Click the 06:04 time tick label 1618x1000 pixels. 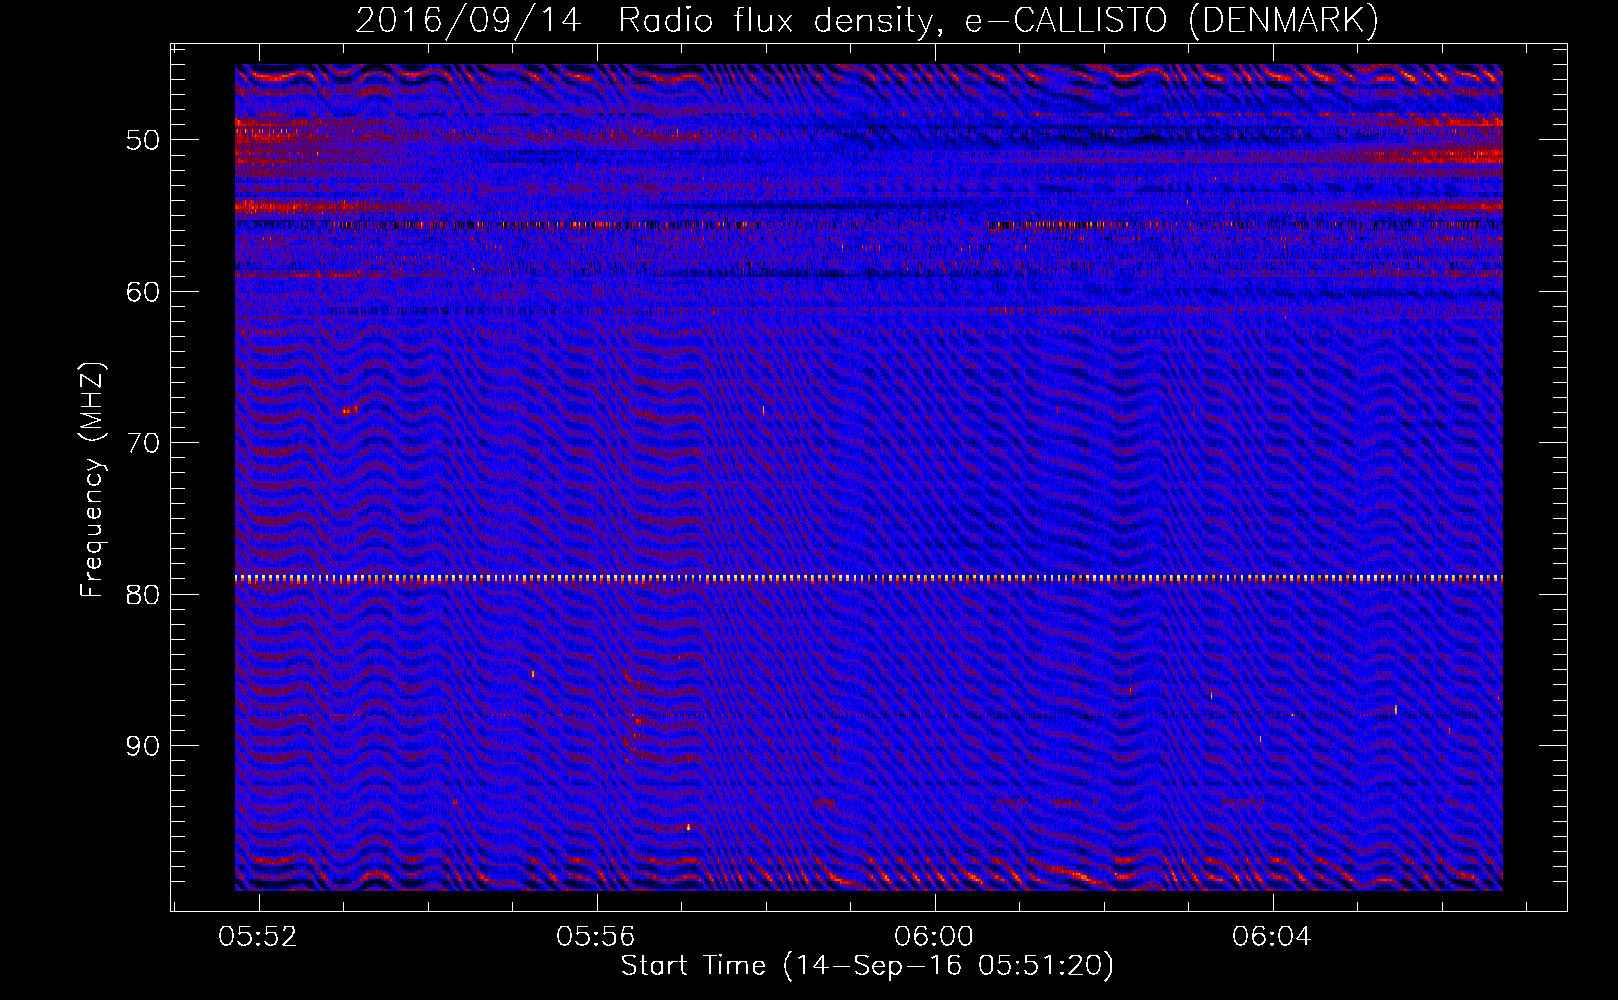click(x=1272, y=937)
